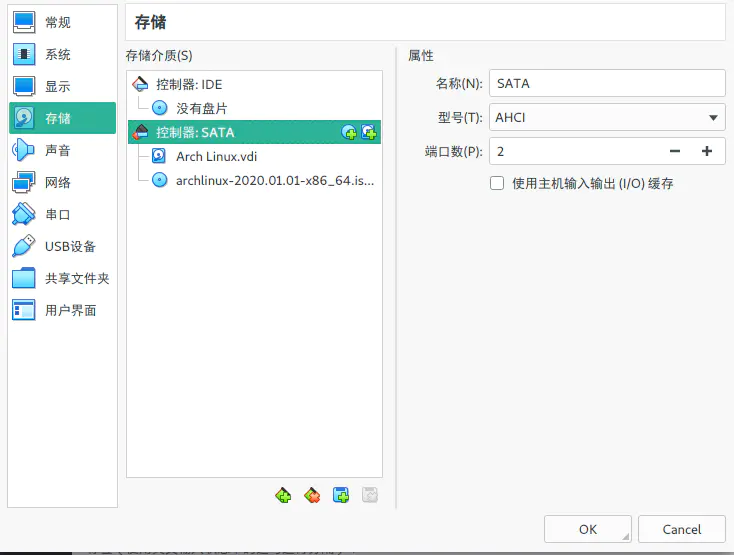The image size is (734, 555).
Task: Add an optical drive to SATA controller
Action: [x=349, y=132]
